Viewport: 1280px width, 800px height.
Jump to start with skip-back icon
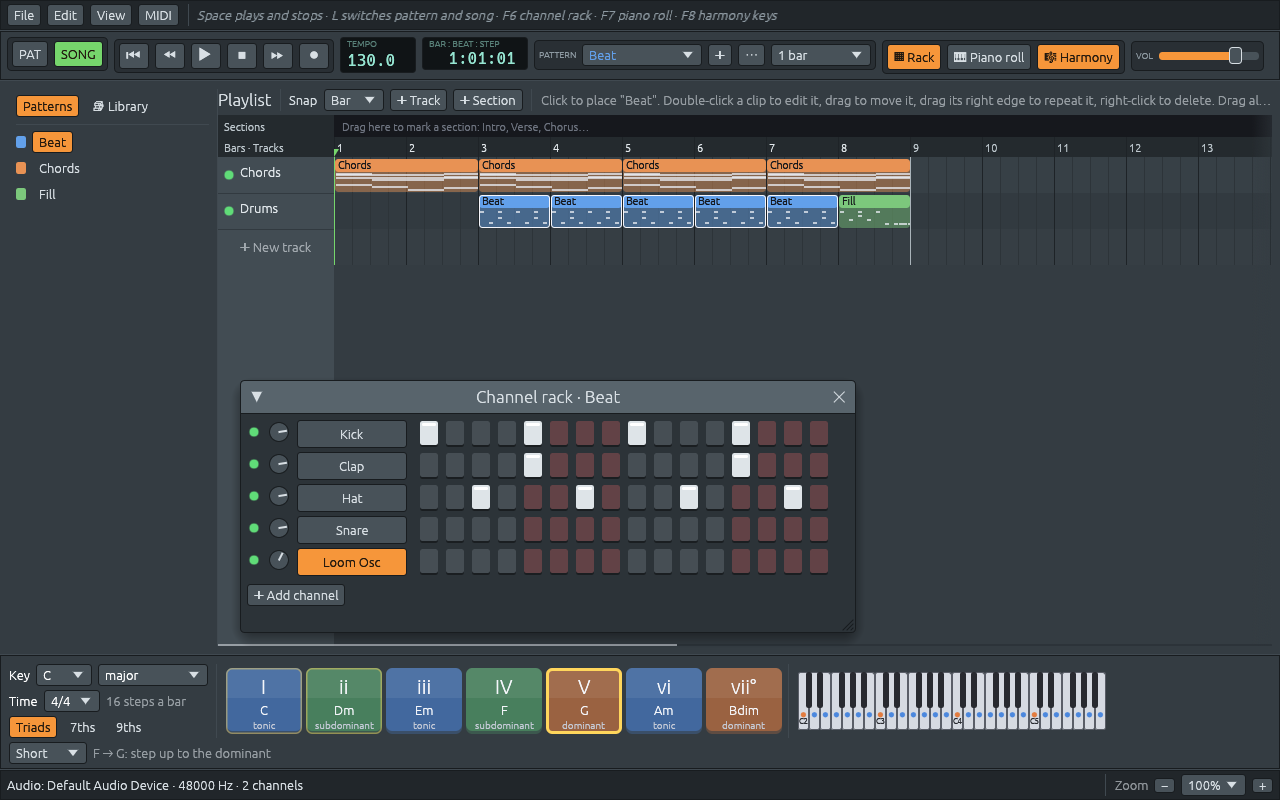tap(133, 55)
